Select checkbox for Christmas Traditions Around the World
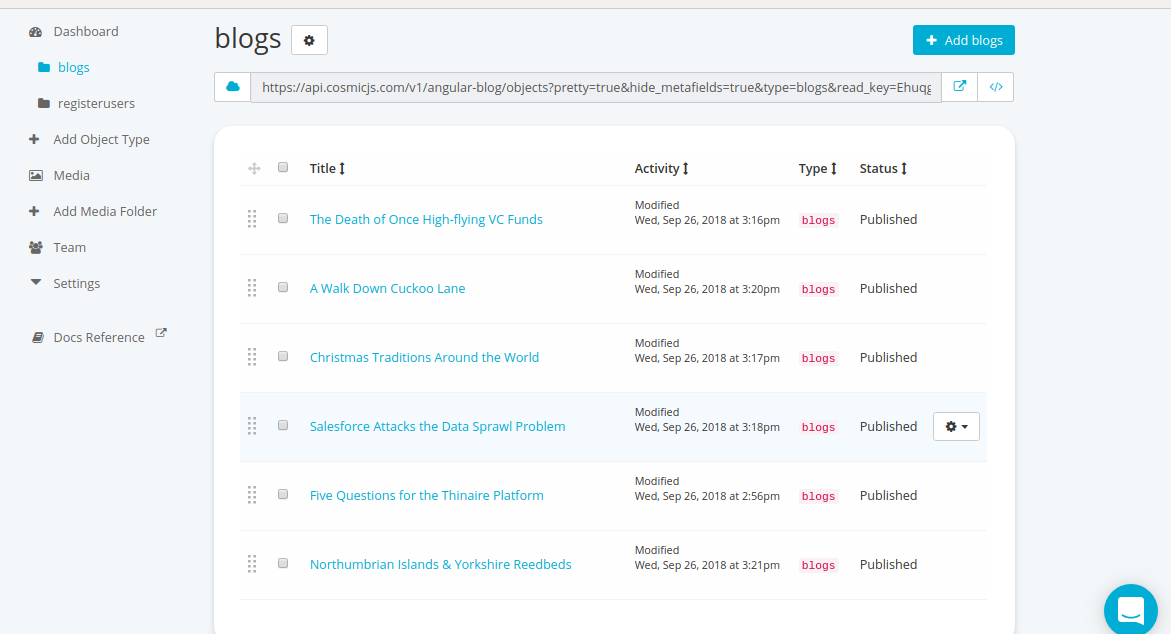The height and width of the screenshot is (634, 1171). (283, 356)
